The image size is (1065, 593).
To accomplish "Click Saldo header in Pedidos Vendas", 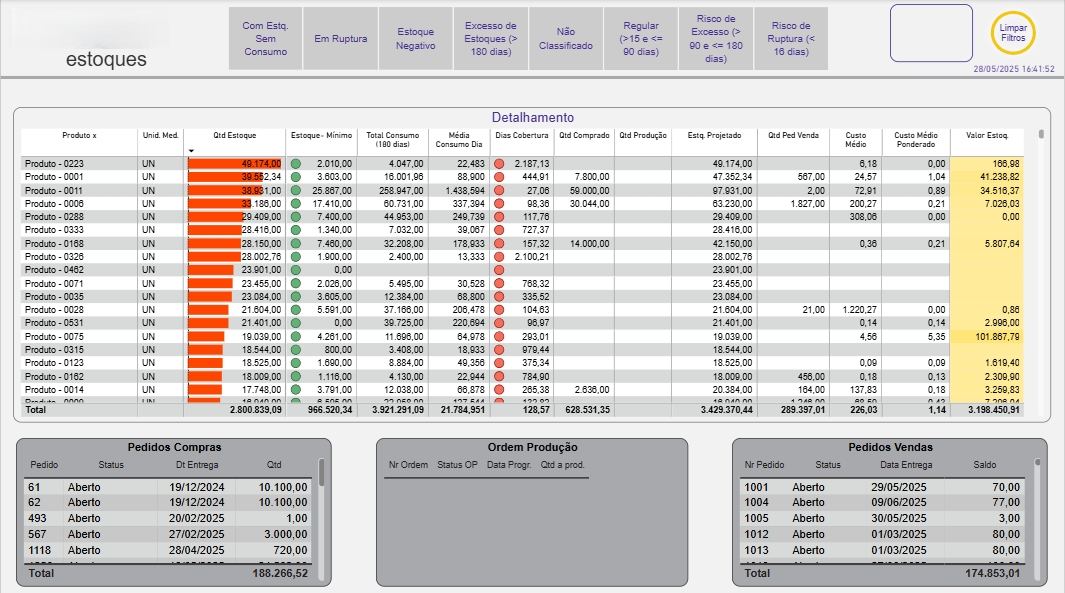I will 984,465.
